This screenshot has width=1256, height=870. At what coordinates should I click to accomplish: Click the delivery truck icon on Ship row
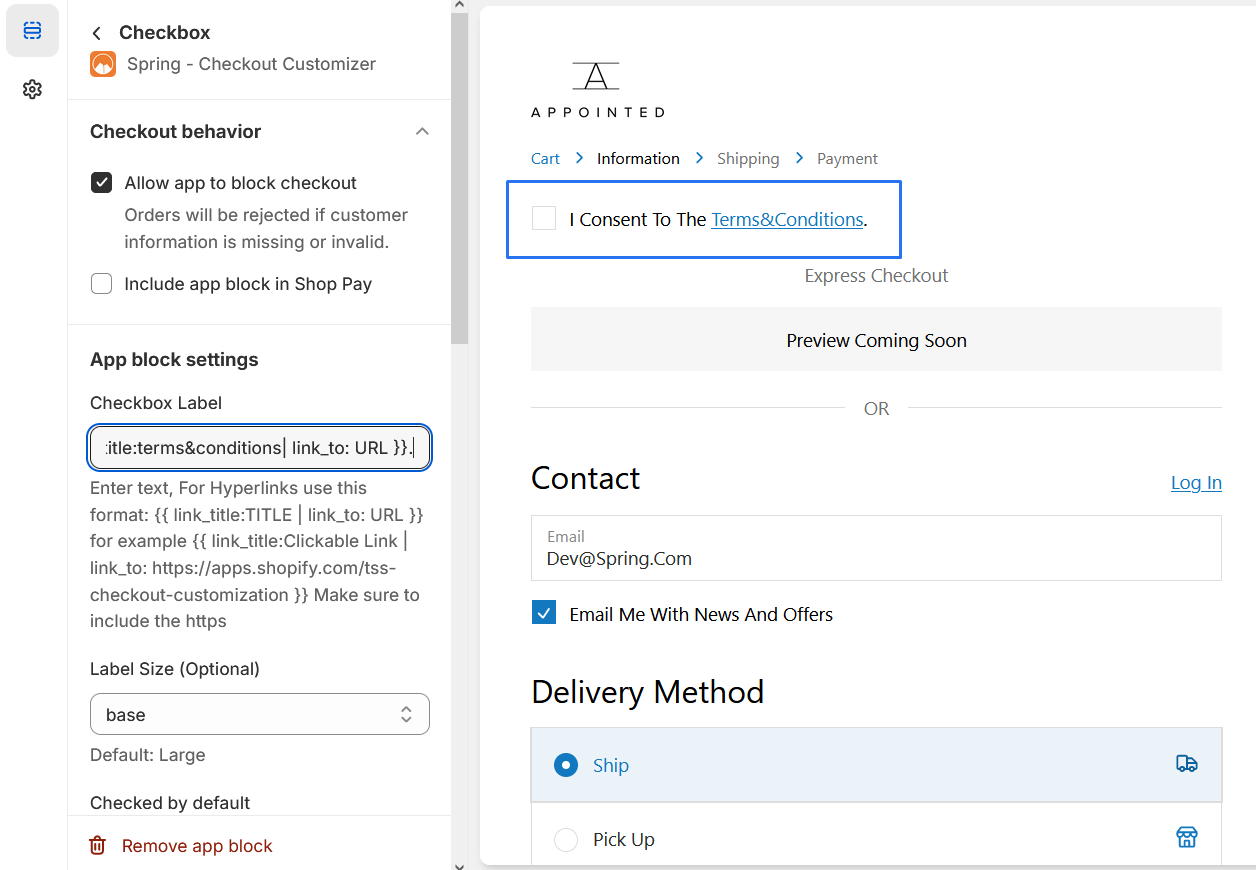(1186, 764)
